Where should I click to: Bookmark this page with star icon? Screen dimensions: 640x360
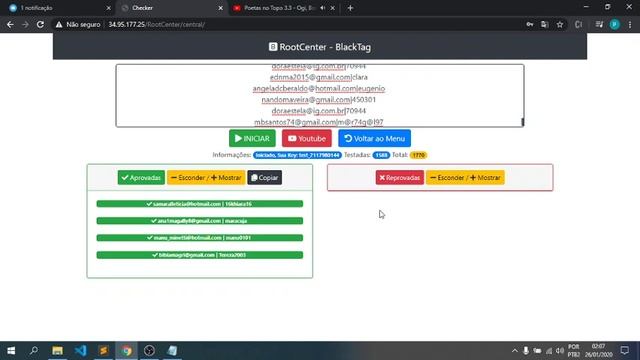click(560, 24)
